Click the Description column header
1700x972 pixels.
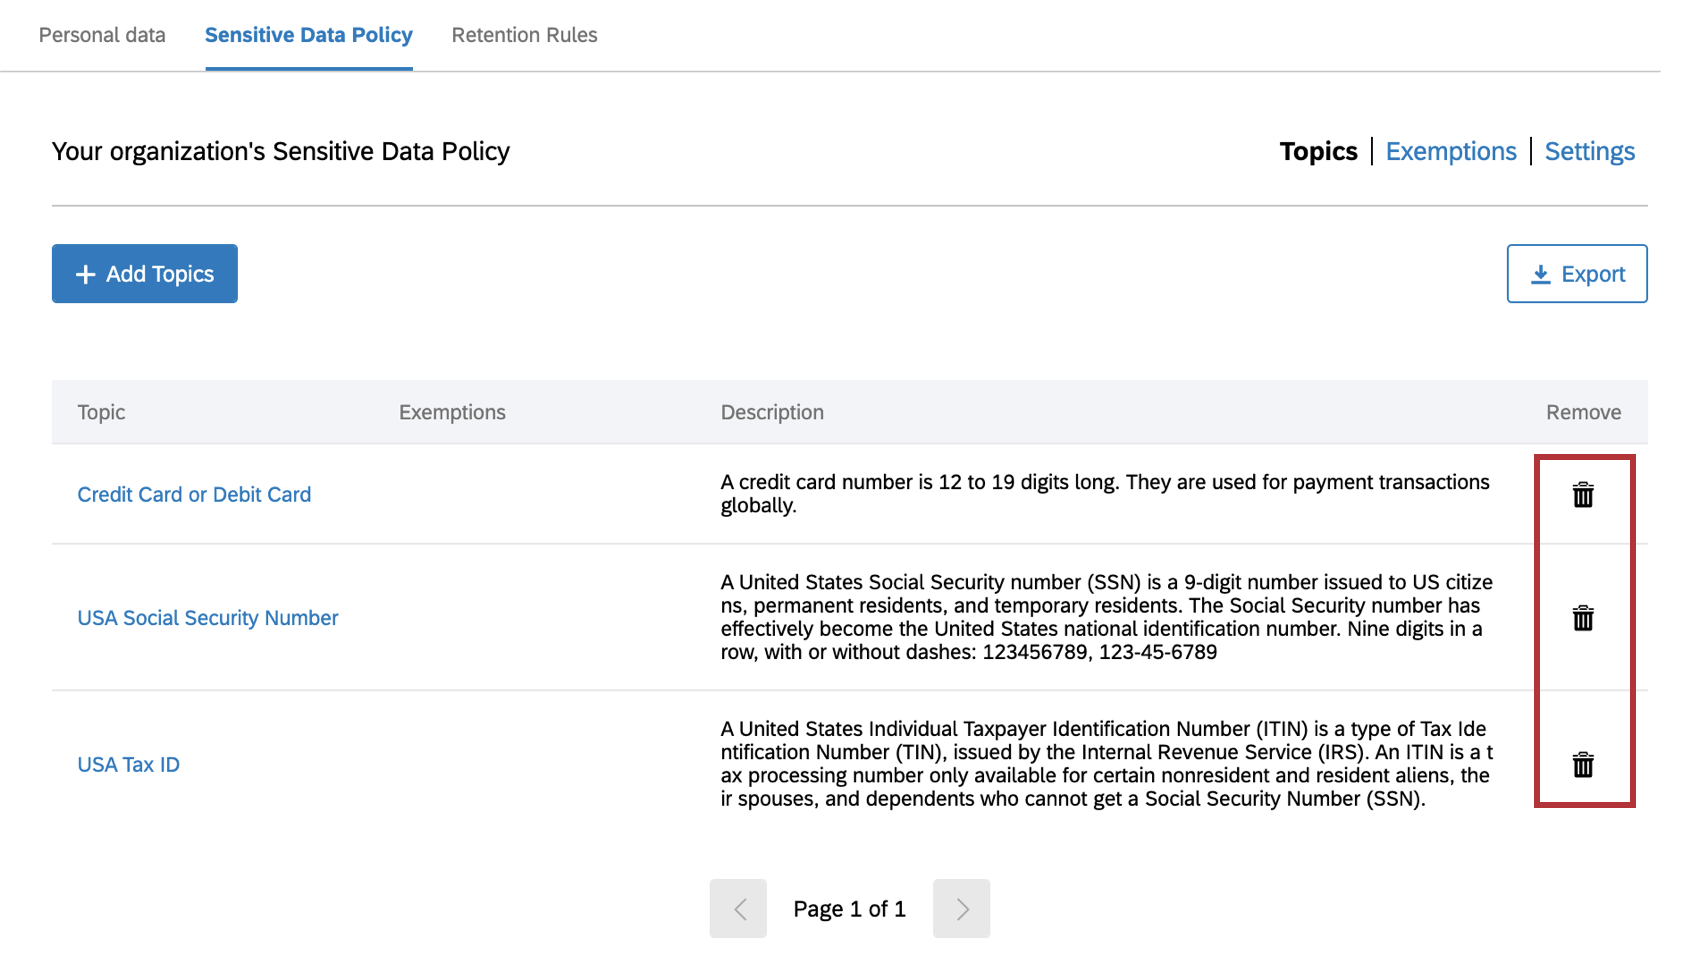pos(772,412)
